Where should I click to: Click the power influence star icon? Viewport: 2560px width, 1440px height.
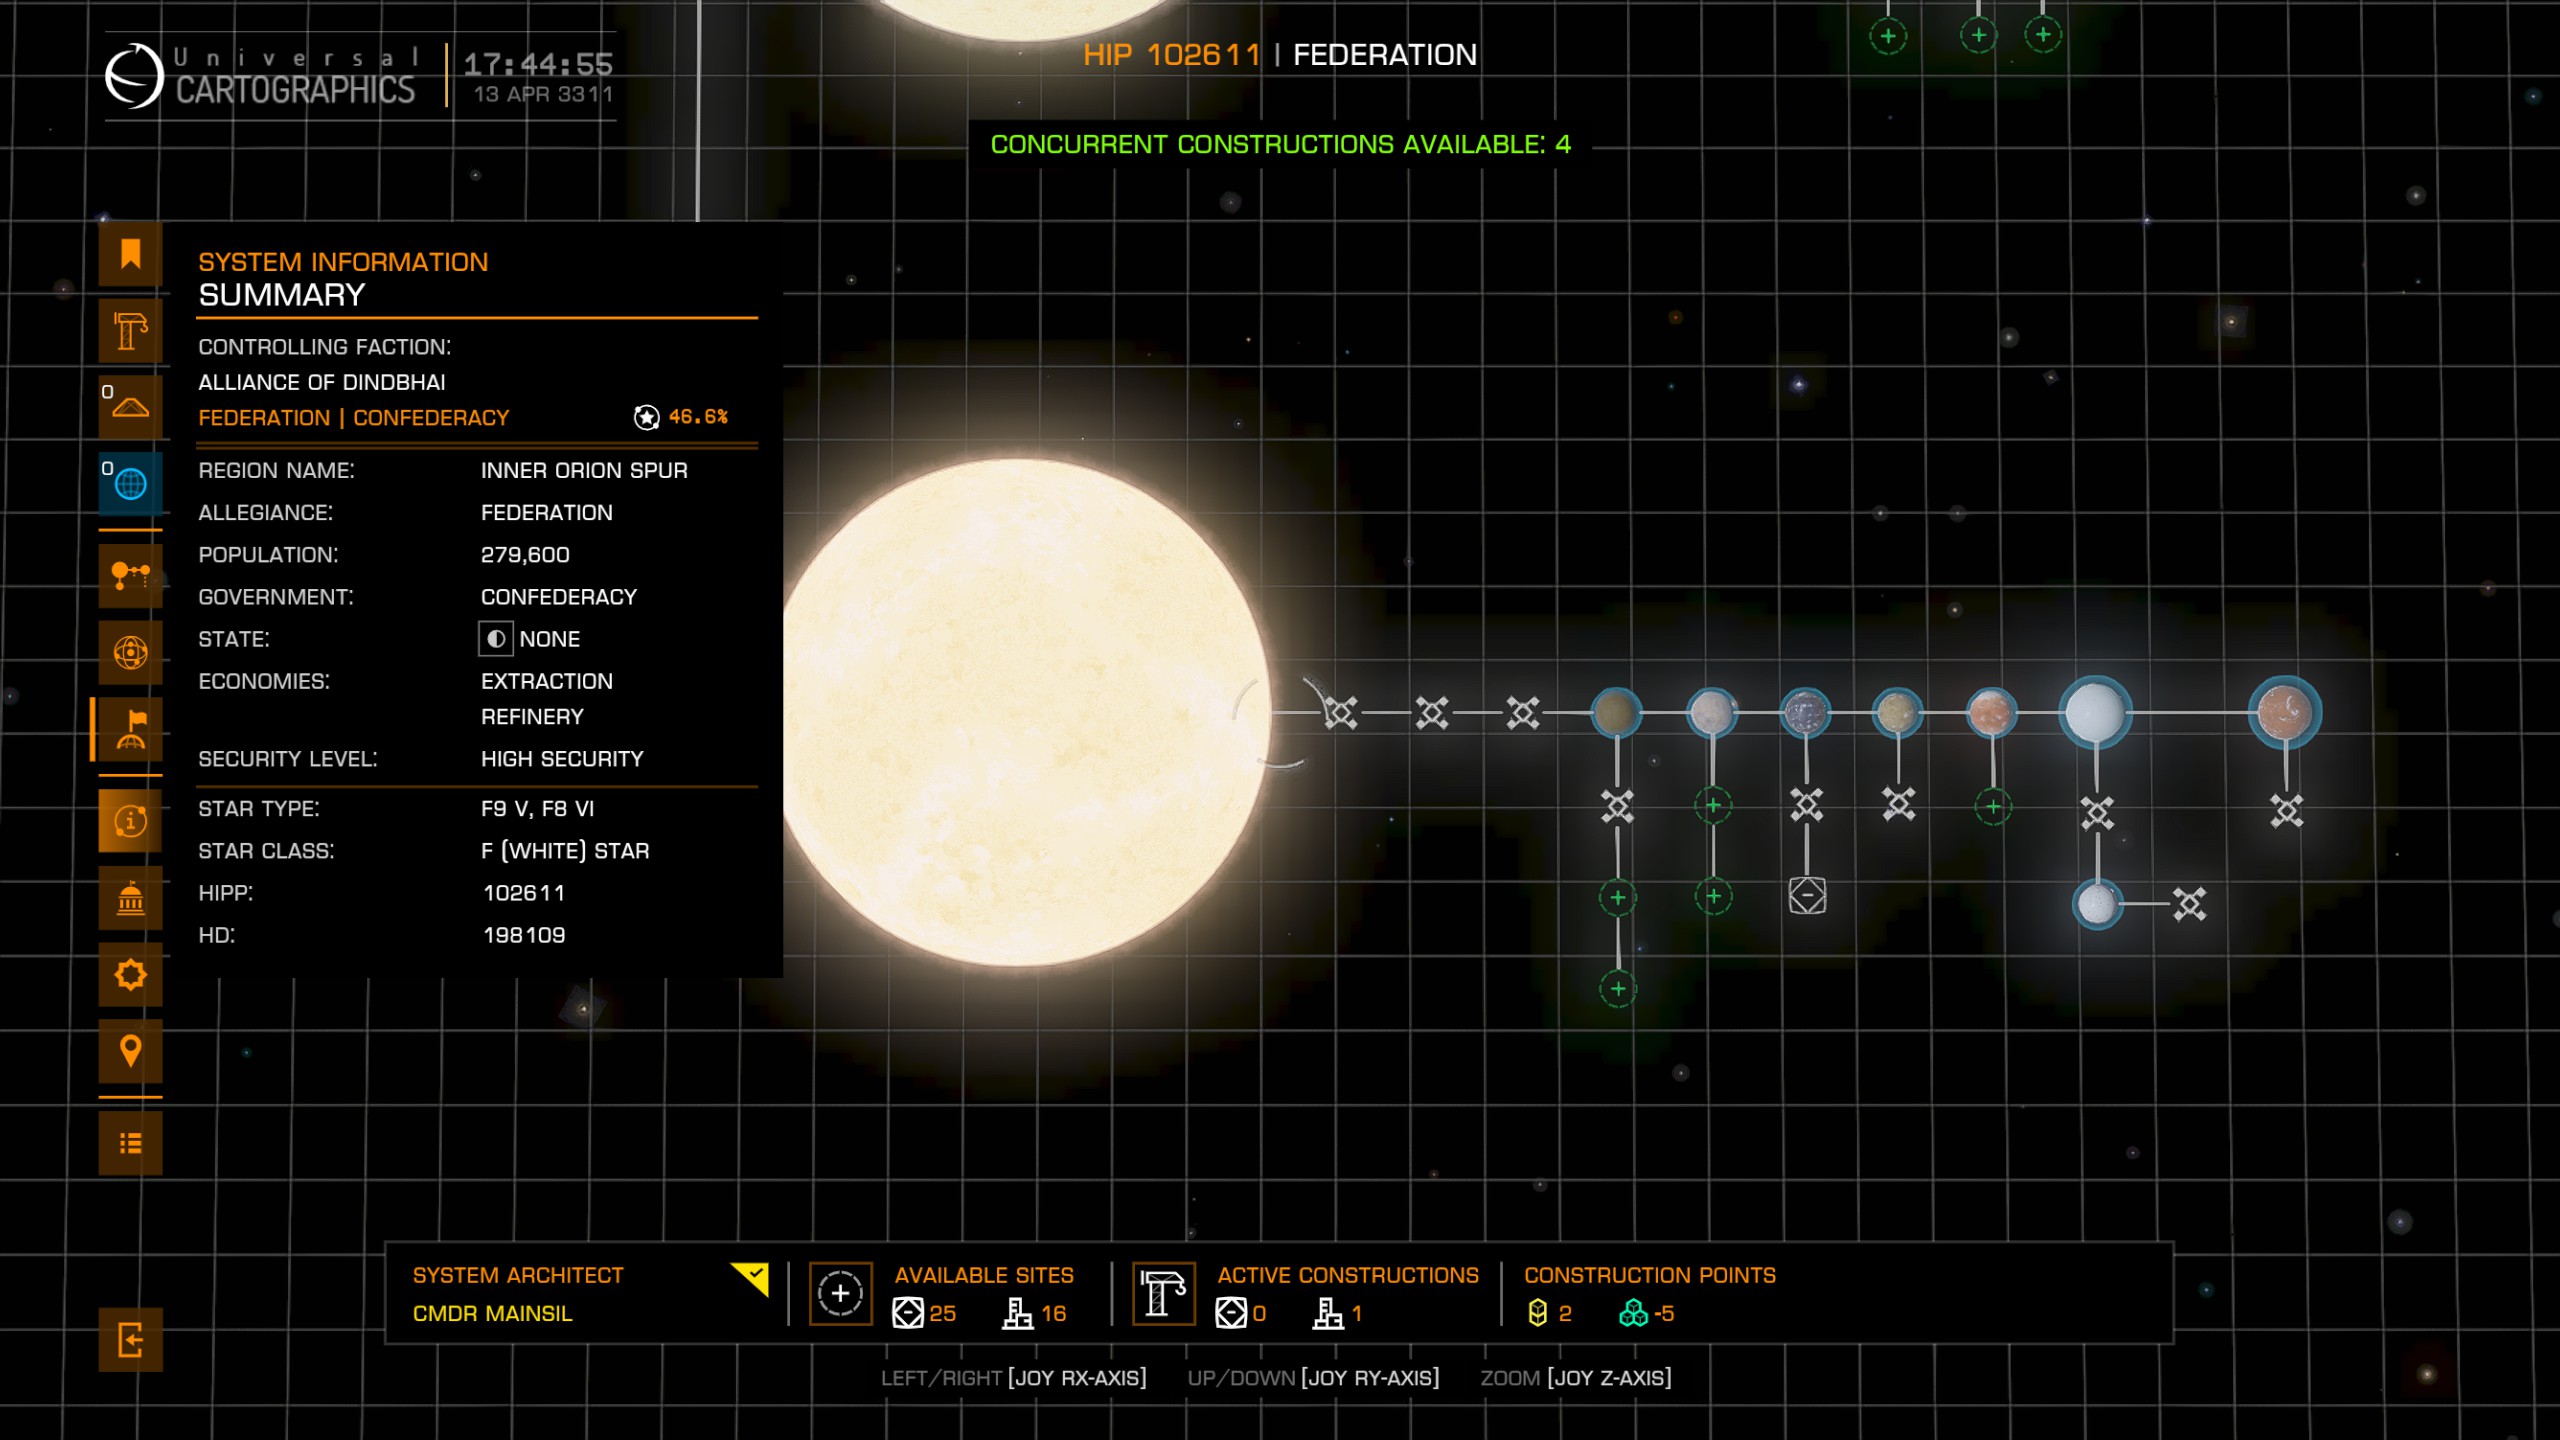click(x=647, y=417)
